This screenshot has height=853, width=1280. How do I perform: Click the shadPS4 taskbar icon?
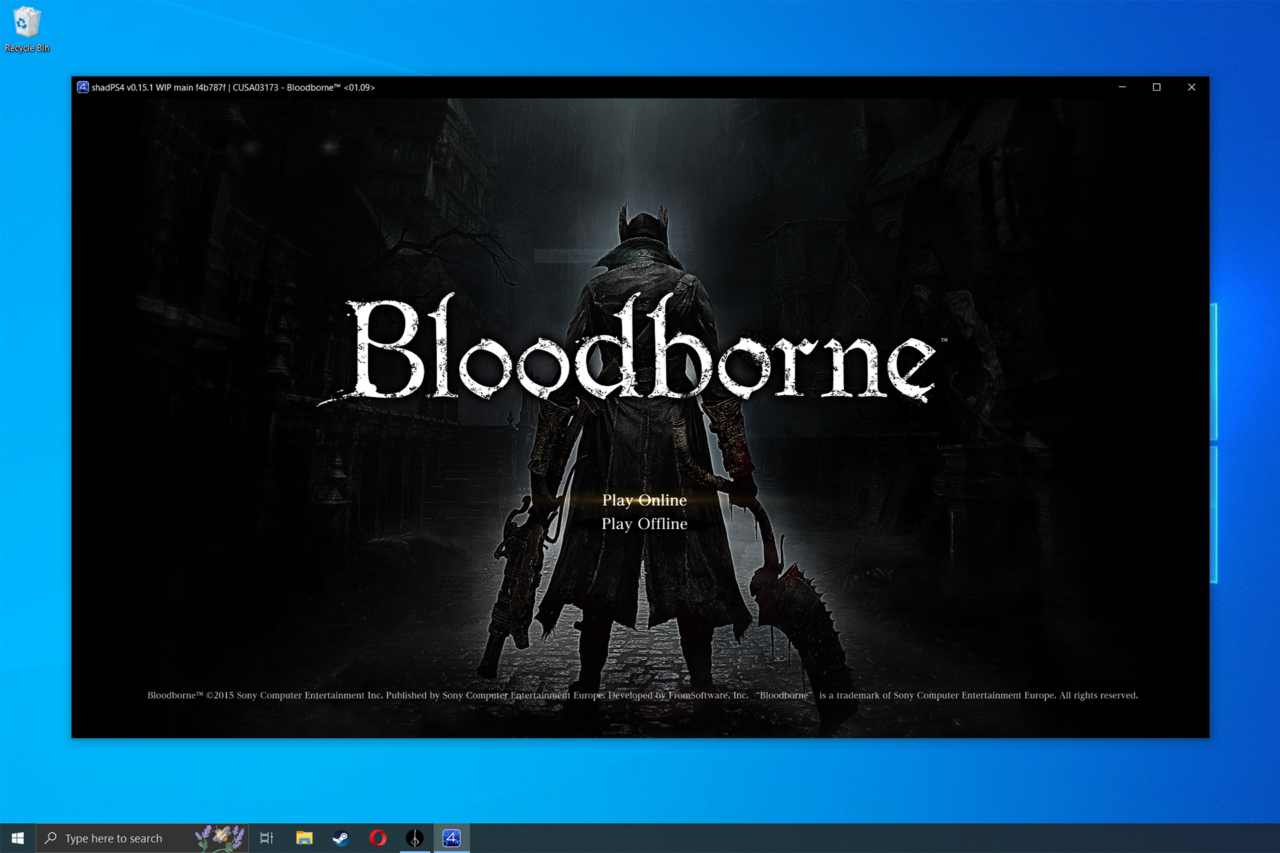pos(452,838)
